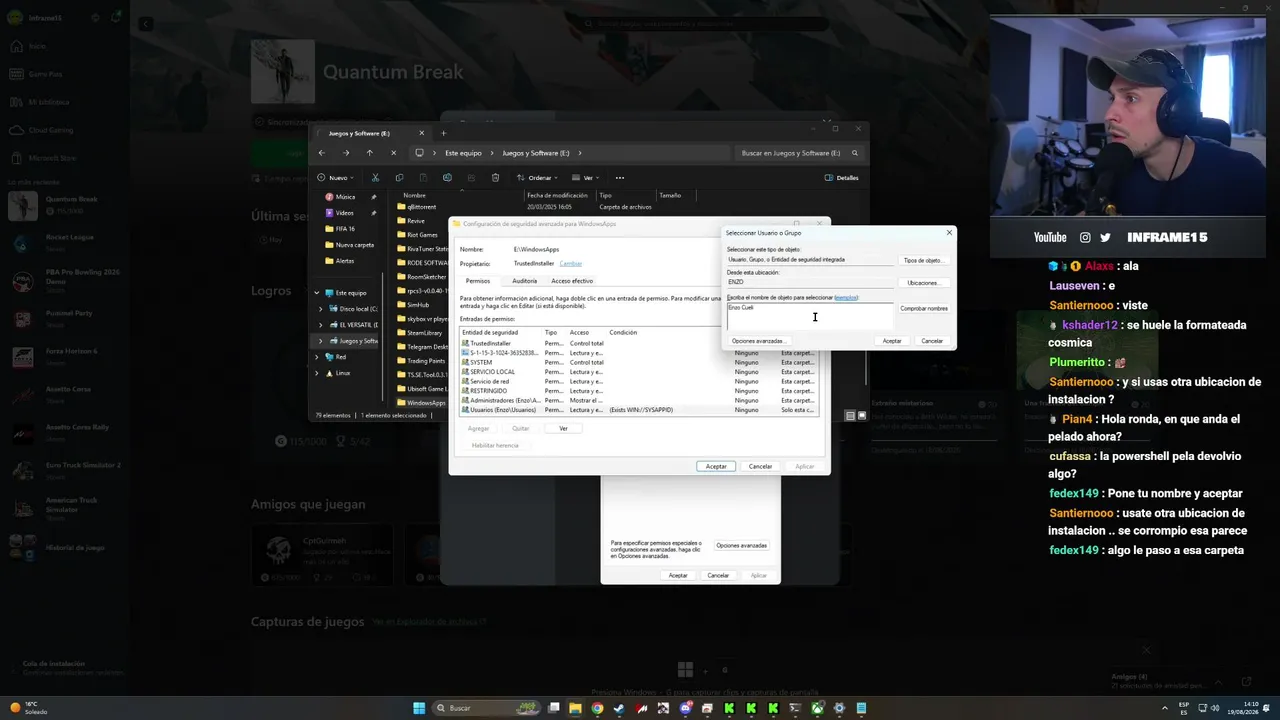Screen dimensions: 1280x720
Task: Select Música in Explorer sidebar
Action: point(345,197)
